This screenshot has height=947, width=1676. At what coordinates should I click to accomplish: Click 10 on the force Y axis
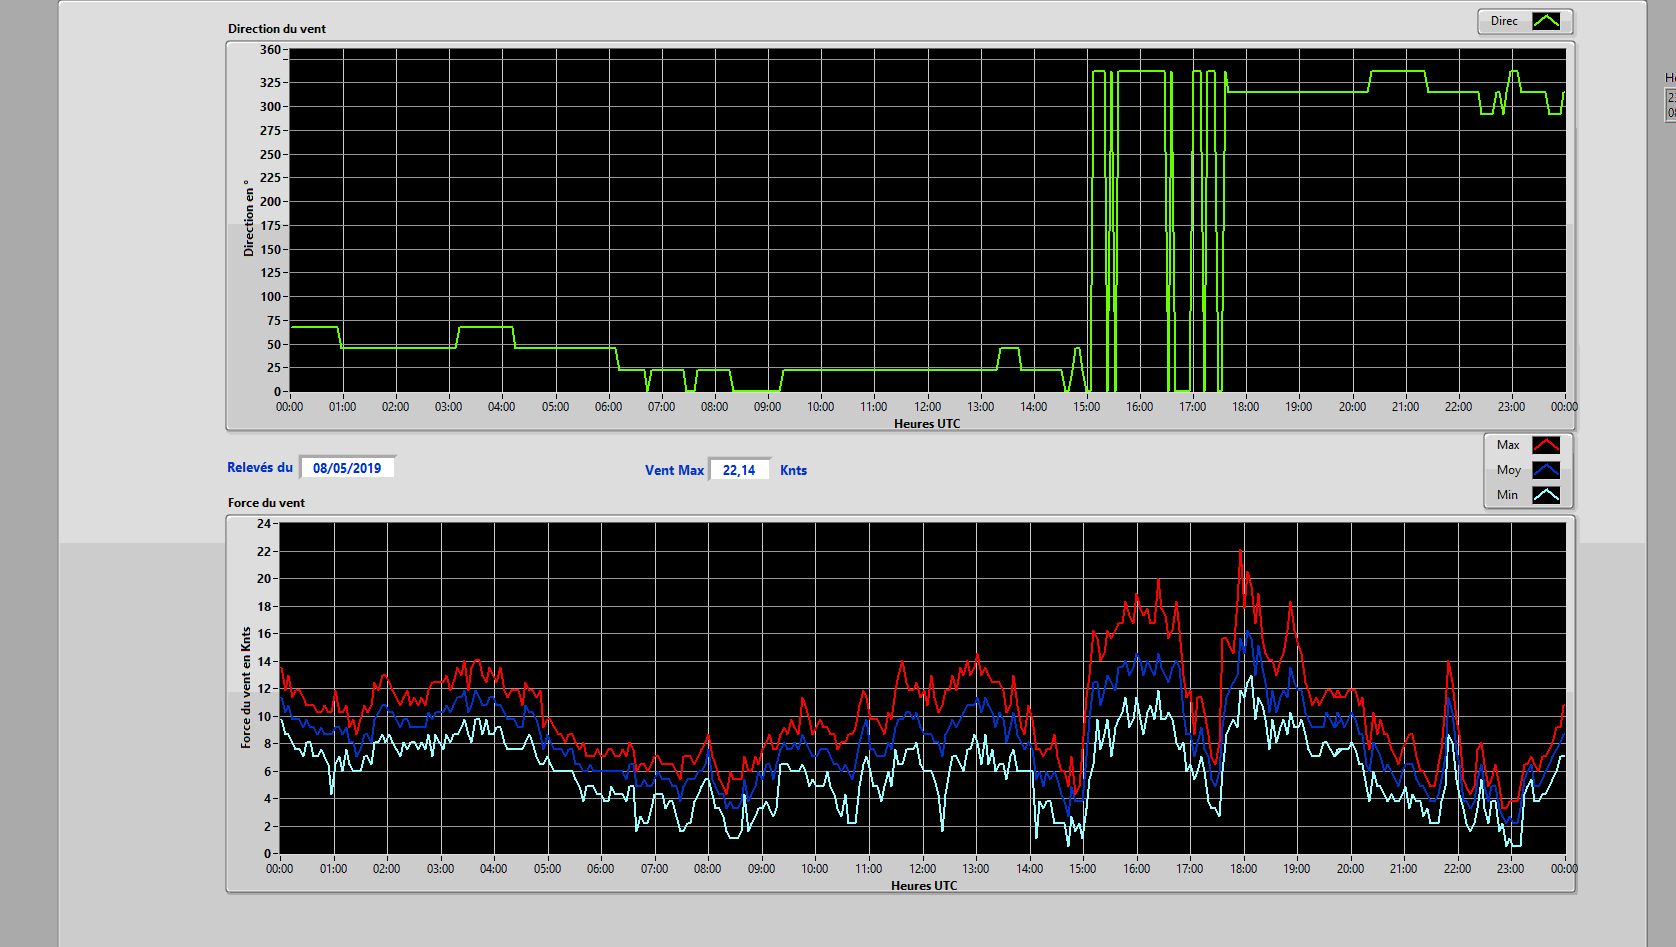click(x=264, y=717)
